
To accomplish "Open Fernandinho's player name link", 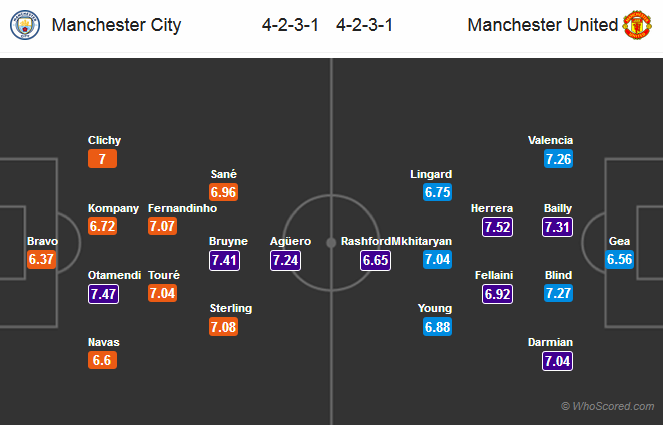I will tap(182, 208).
